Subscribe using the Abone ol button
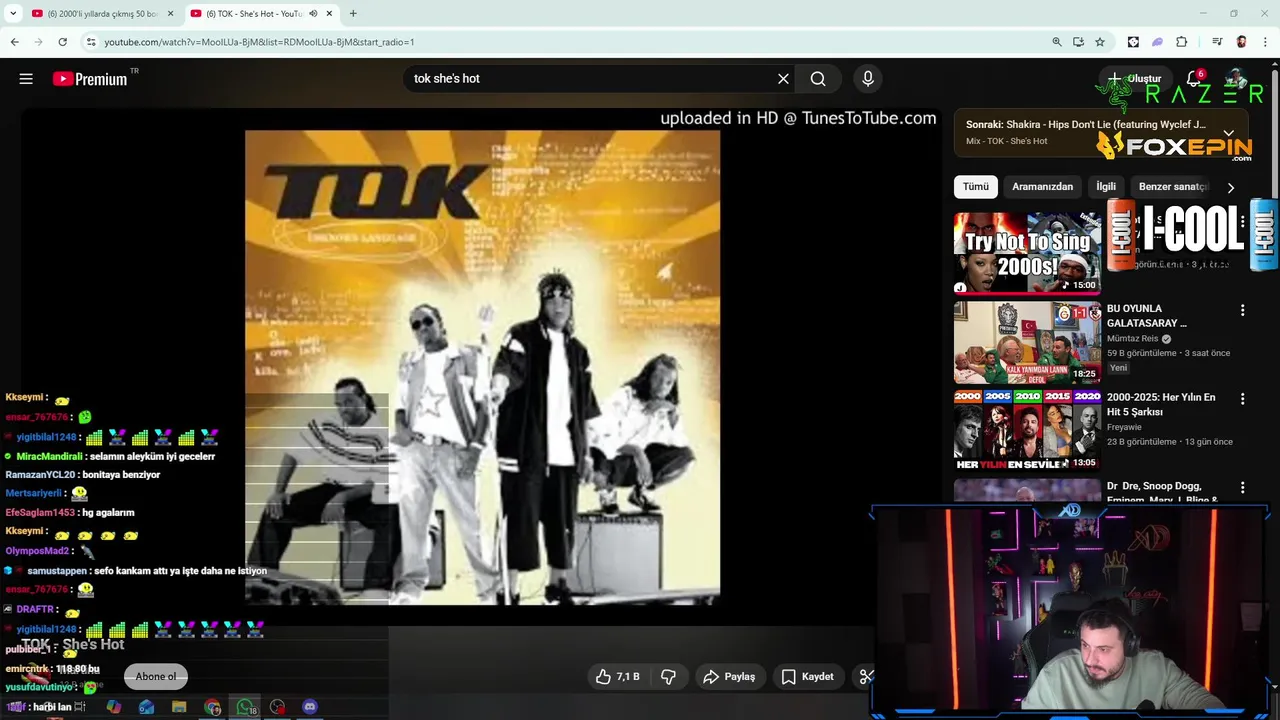 click(156, 677)
